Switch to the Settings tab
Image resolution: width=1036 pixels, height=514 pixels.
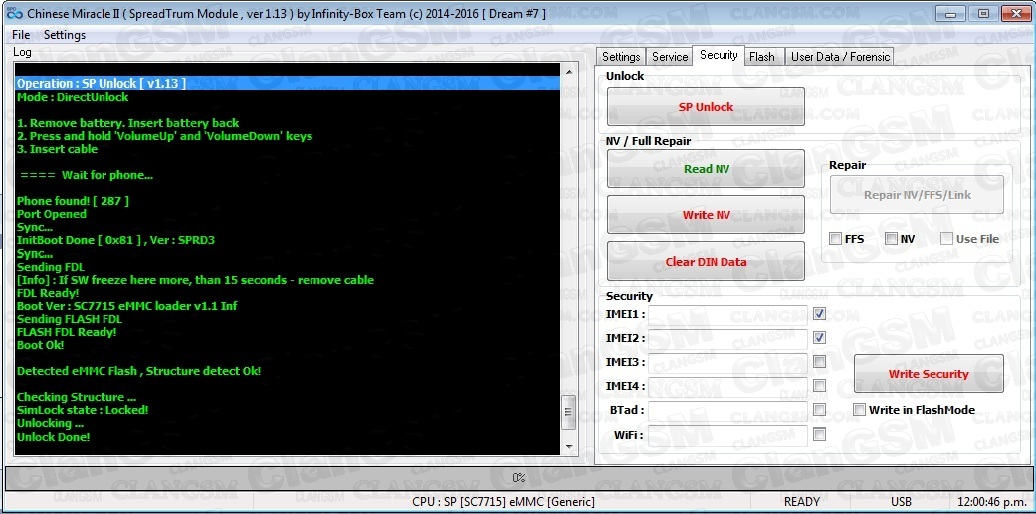620,57
